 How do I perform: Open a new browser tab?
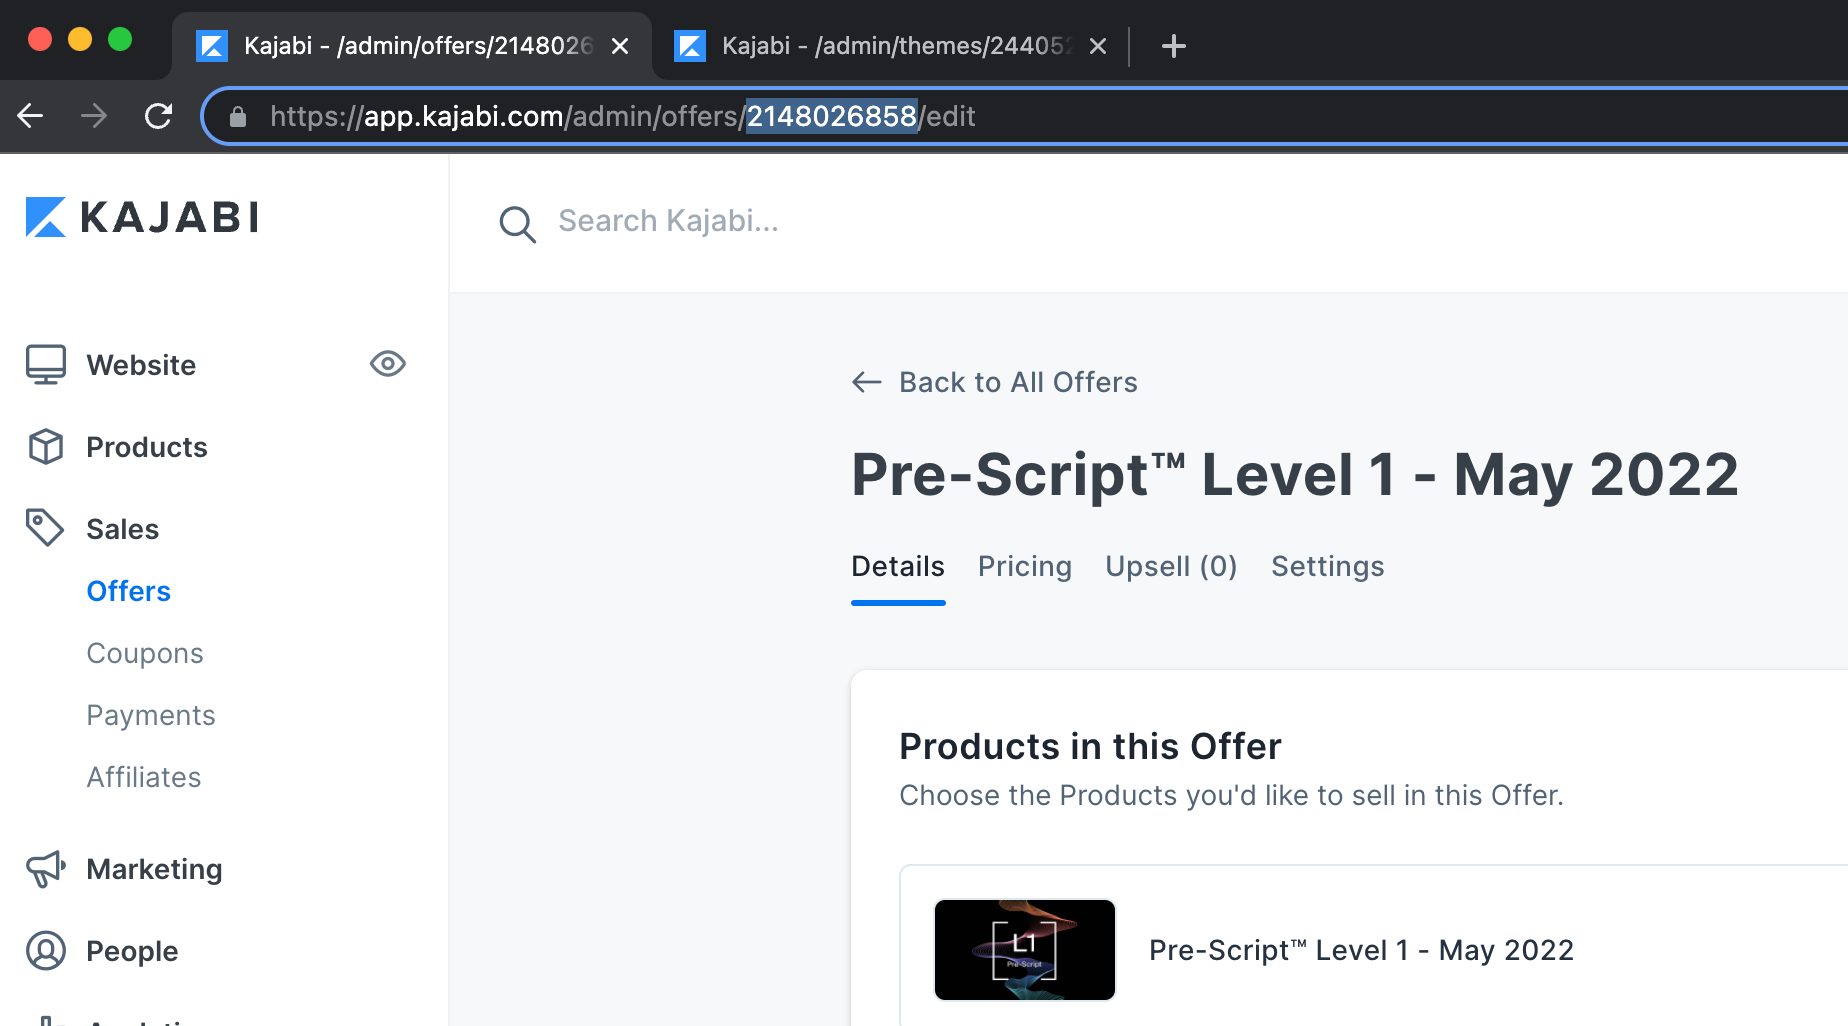point(1174,46)
